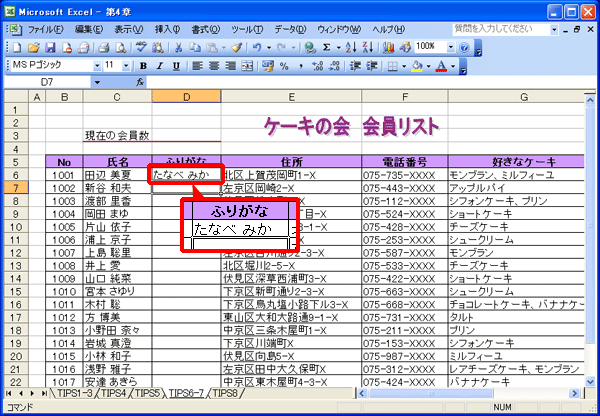Switch to the TIPS4 sheet tab

114,393
